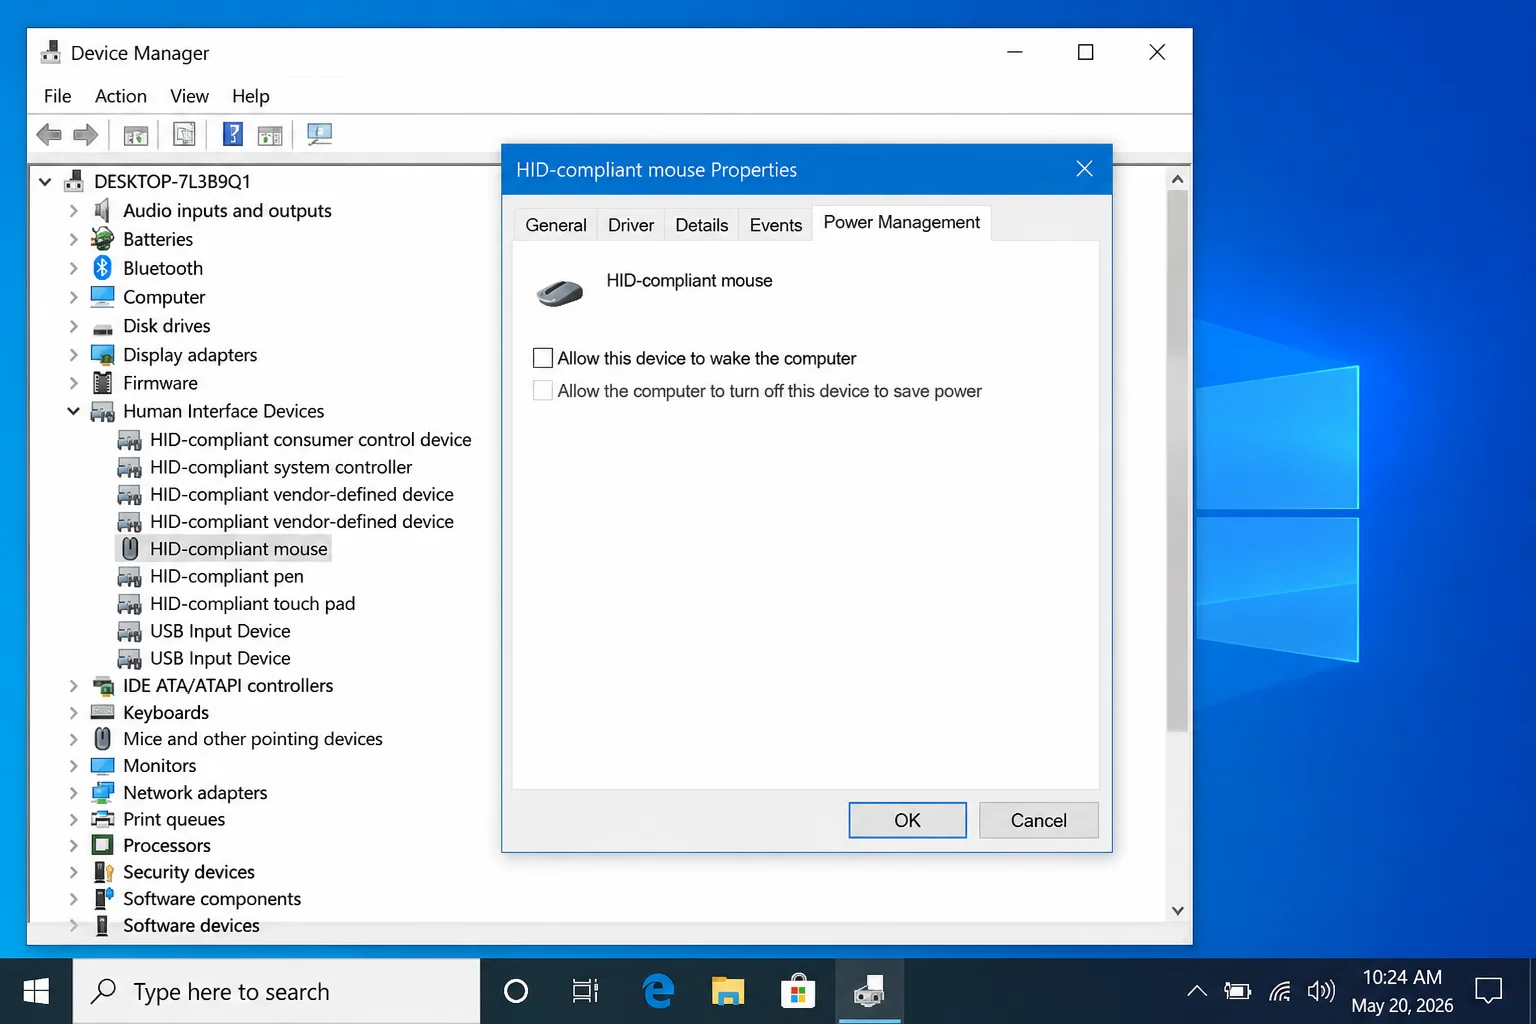Image resolution: width=1536 pixels, height=1024 pixels.
Task: Click the Forward arrow toolbar icon
Action: click(86, 134)
